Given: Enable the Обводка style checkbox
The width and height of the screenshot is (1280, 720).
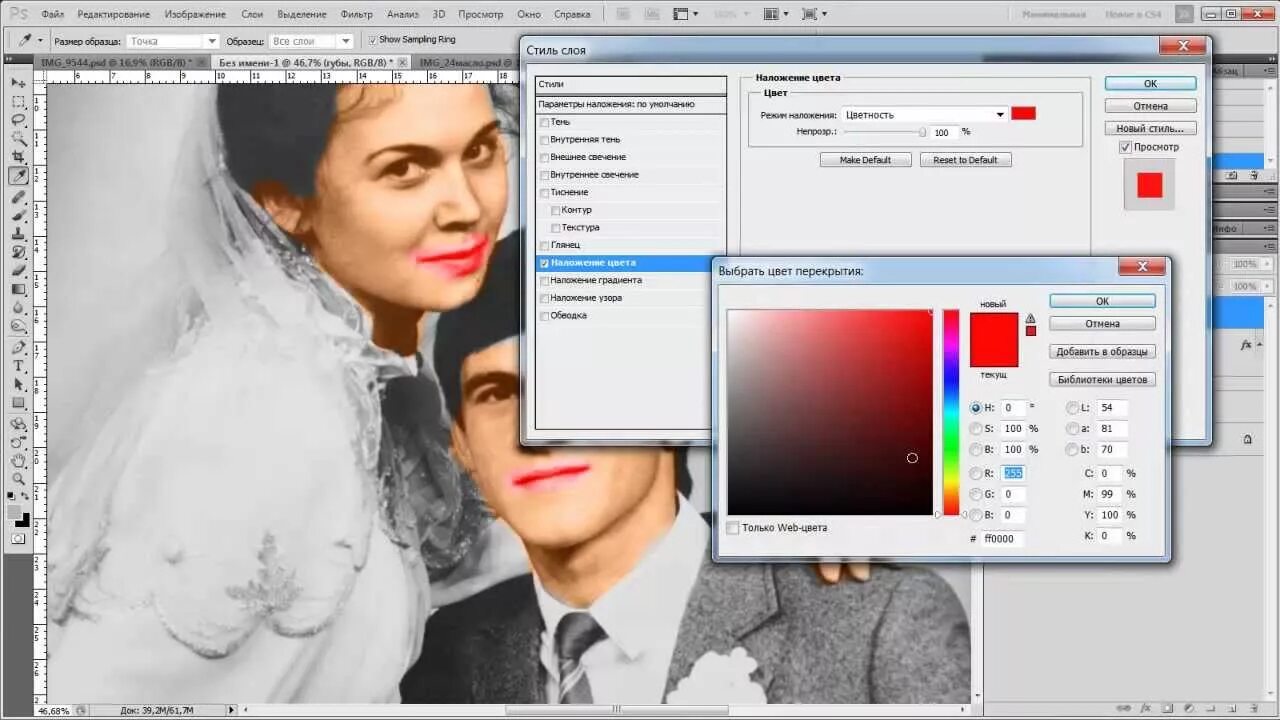Looking at the screenshot, I should click(544, 316).
